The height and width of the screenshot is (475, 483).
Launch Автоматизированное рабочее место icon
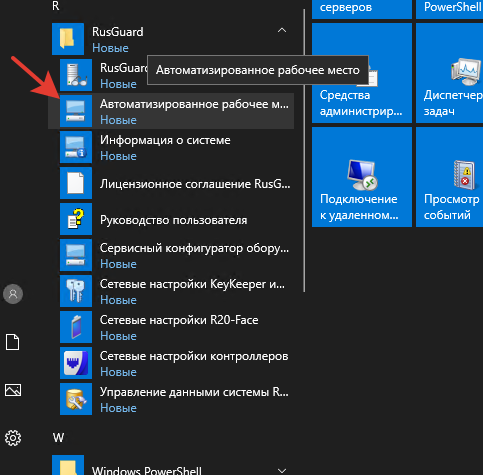76,111
